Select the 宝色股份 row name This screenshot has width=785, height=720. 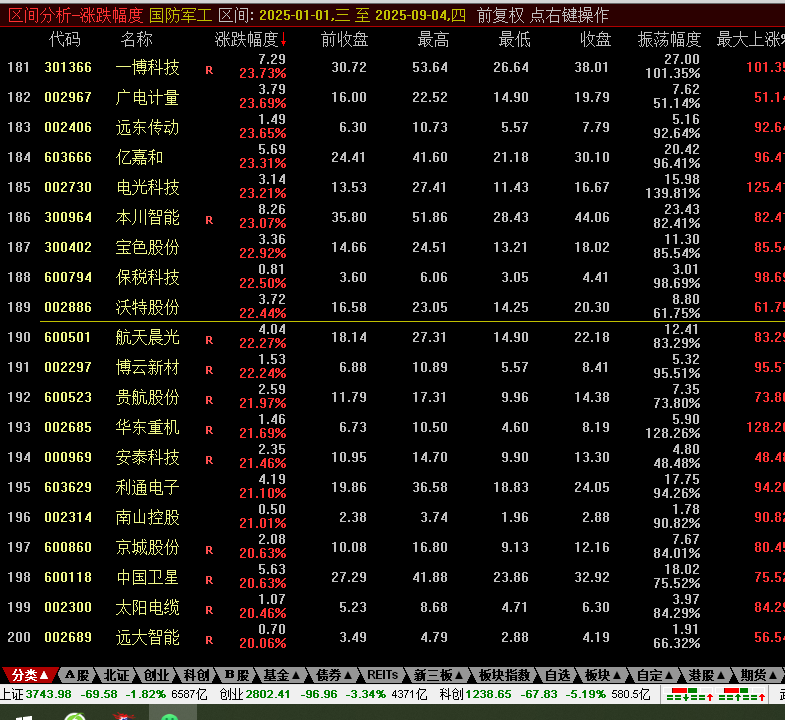147,247
